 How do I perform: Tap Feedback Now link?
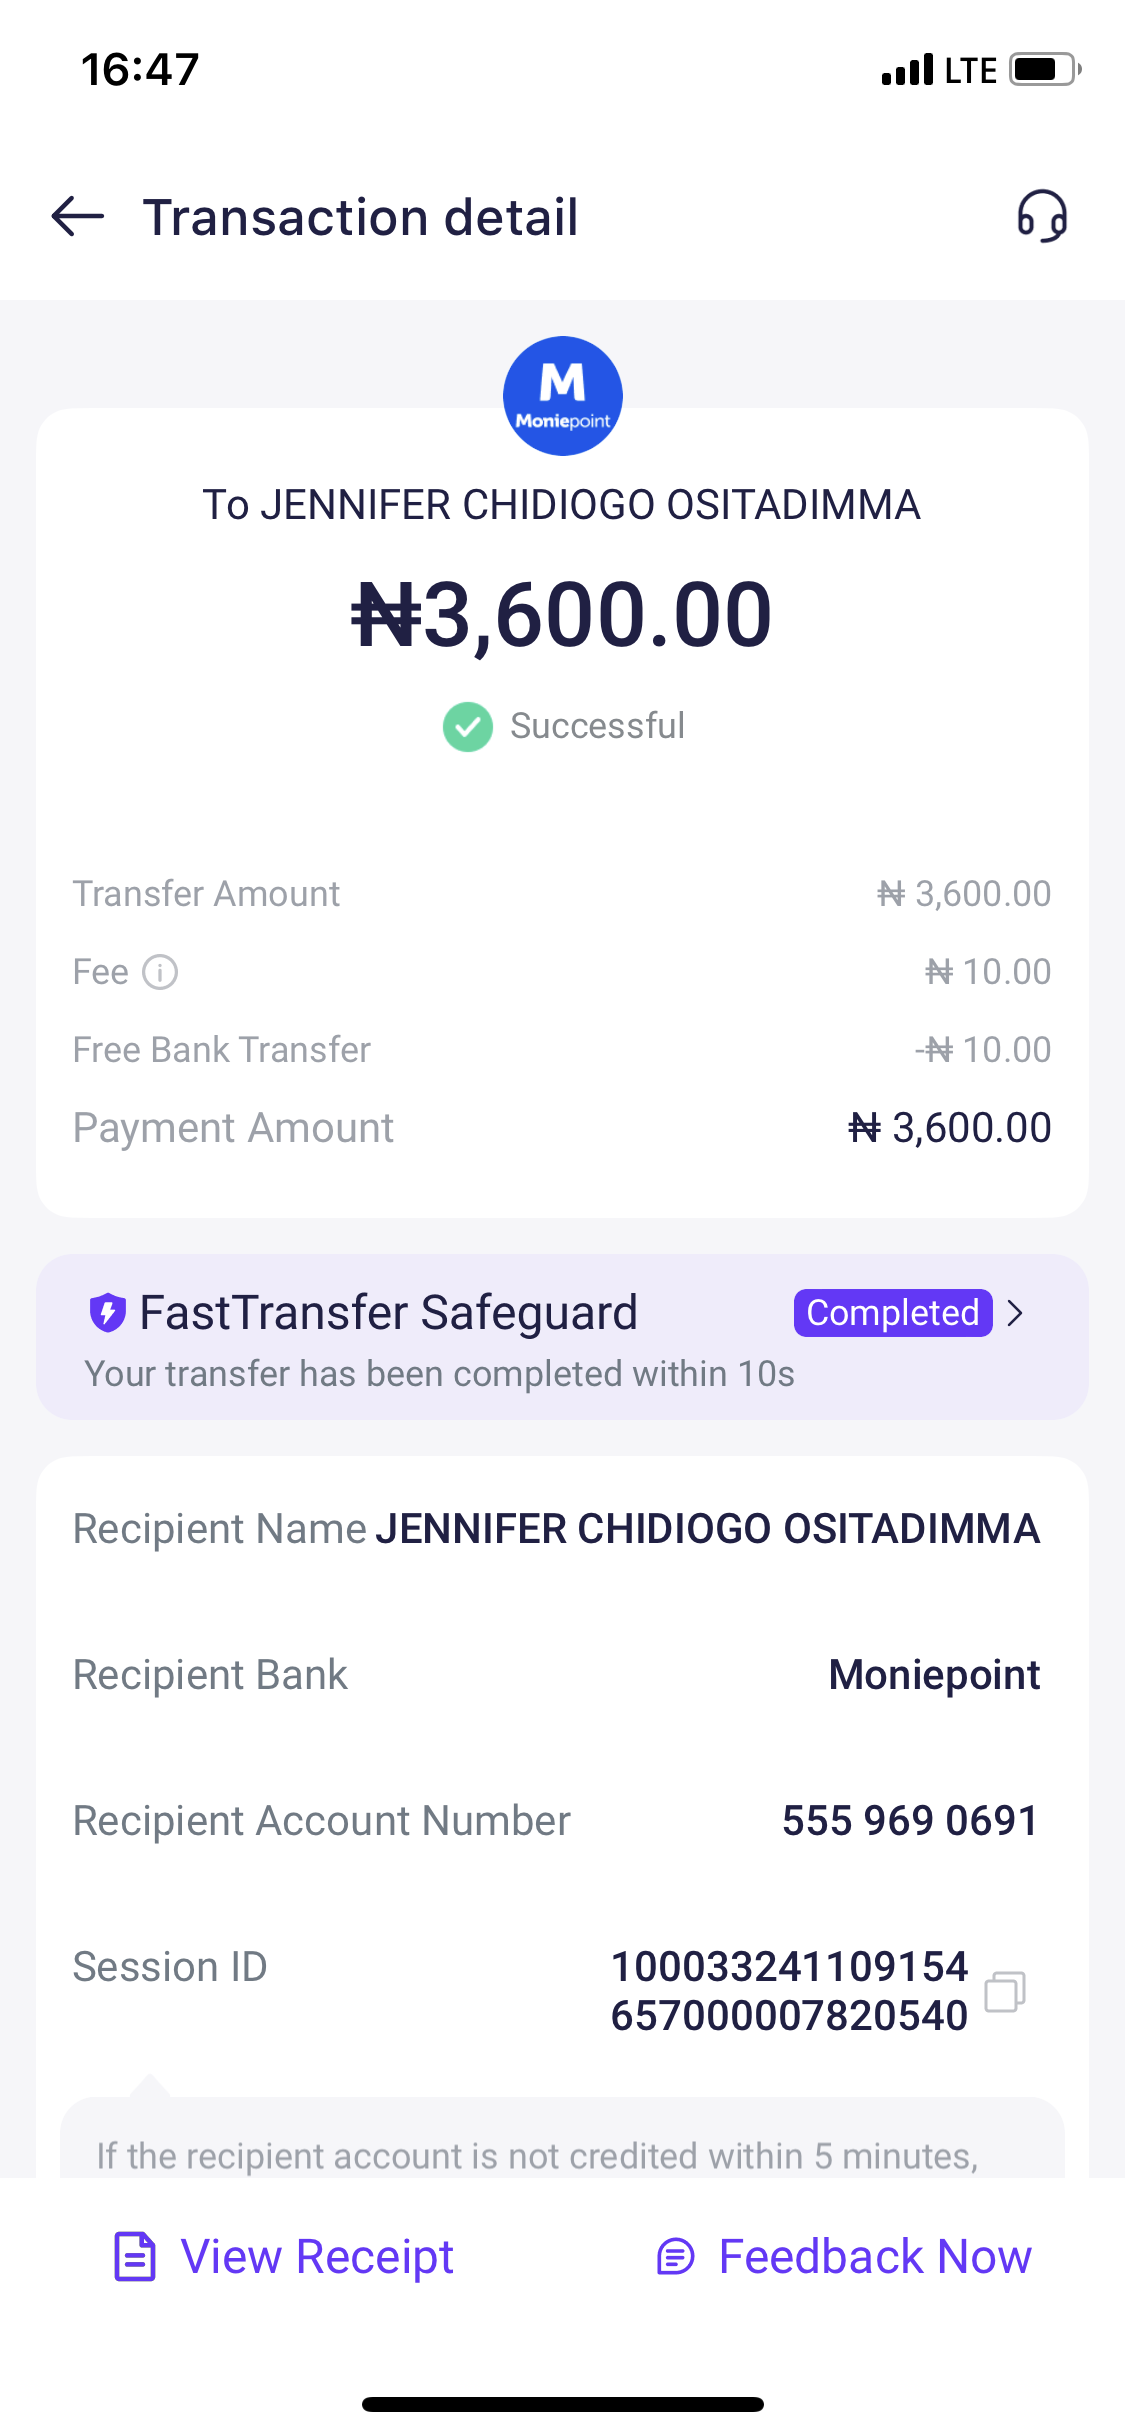point(875,2257)
